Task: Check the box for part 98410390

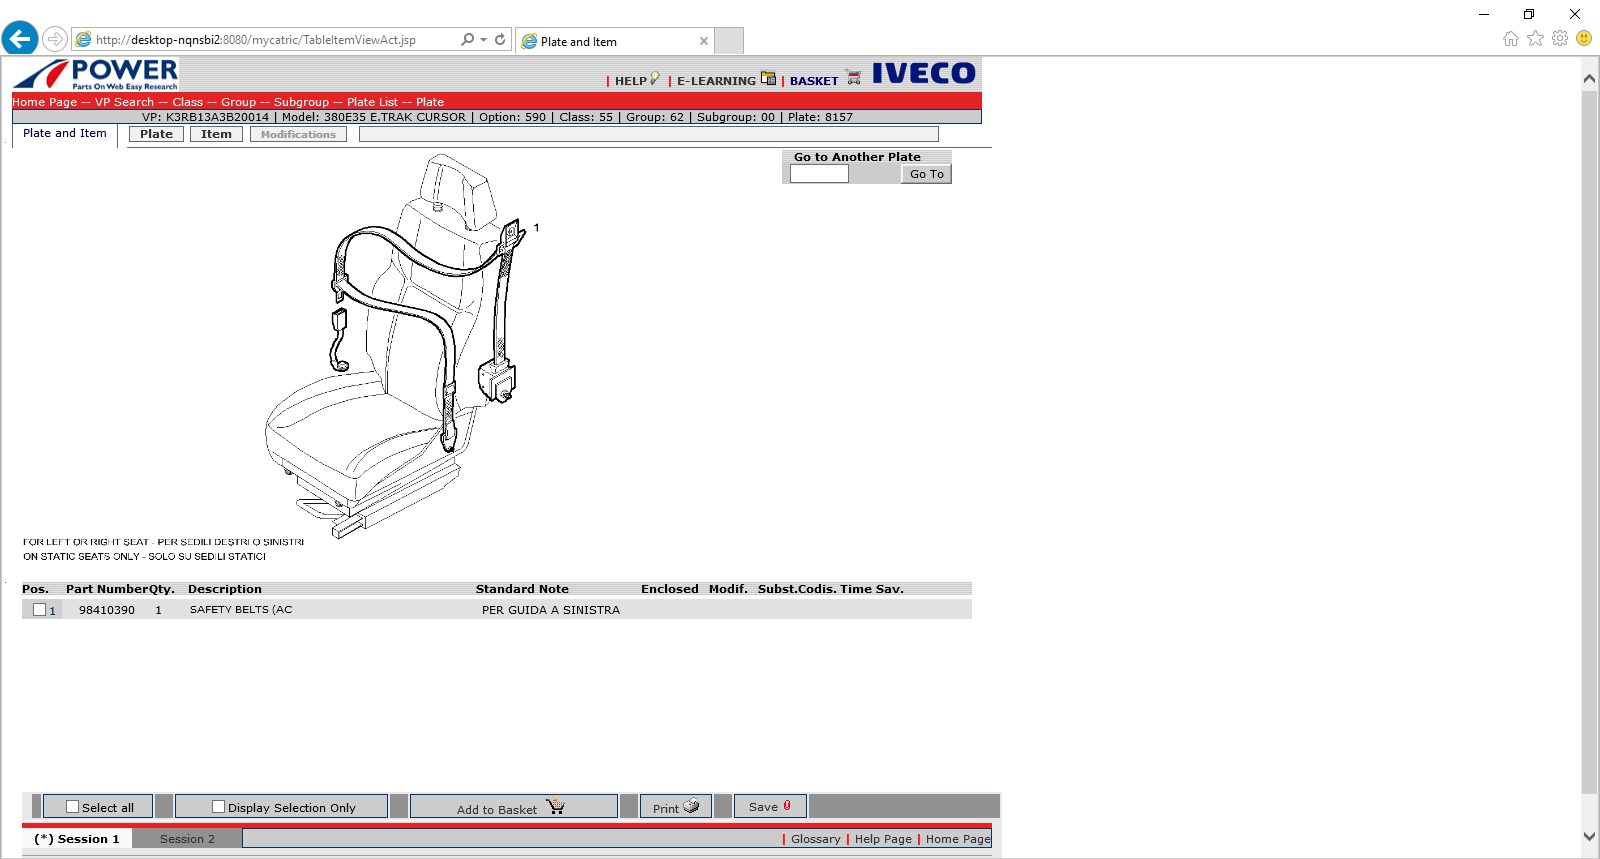Action: click(39, 610)
